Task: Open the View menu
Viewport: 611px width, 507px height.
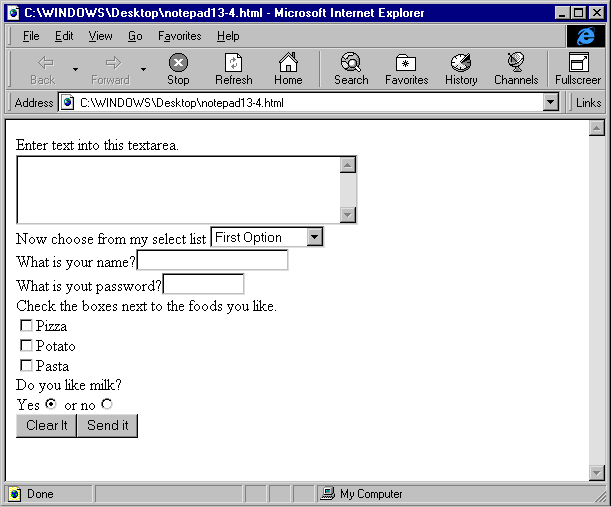Action: 100,36
